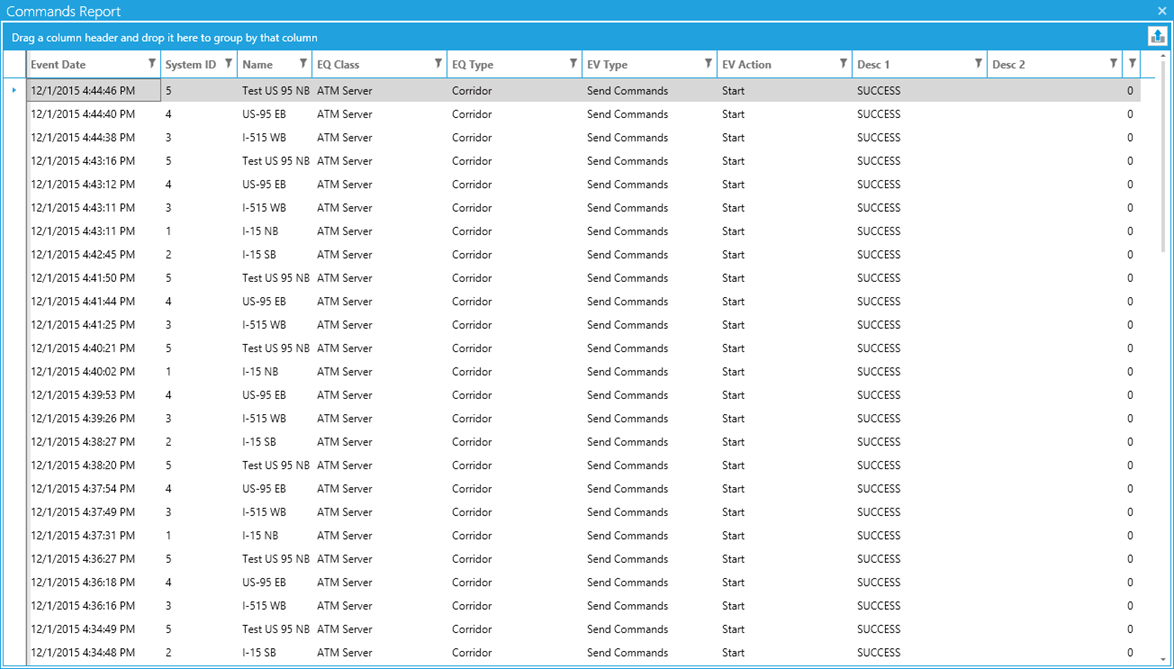The height and width of the screenshot is (669, 1174).
Task: Open filter for EQ Class column
Action: click(438, 64)
